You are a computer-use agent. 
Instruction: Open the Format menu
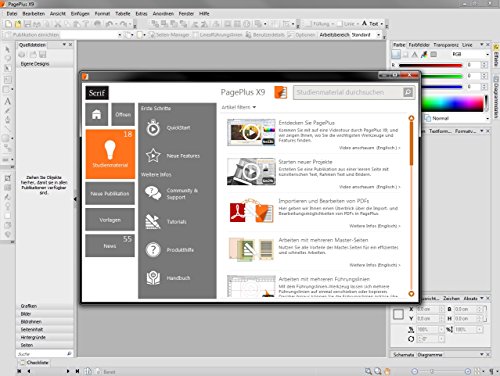pyautogui.click(x=102, y=14)
